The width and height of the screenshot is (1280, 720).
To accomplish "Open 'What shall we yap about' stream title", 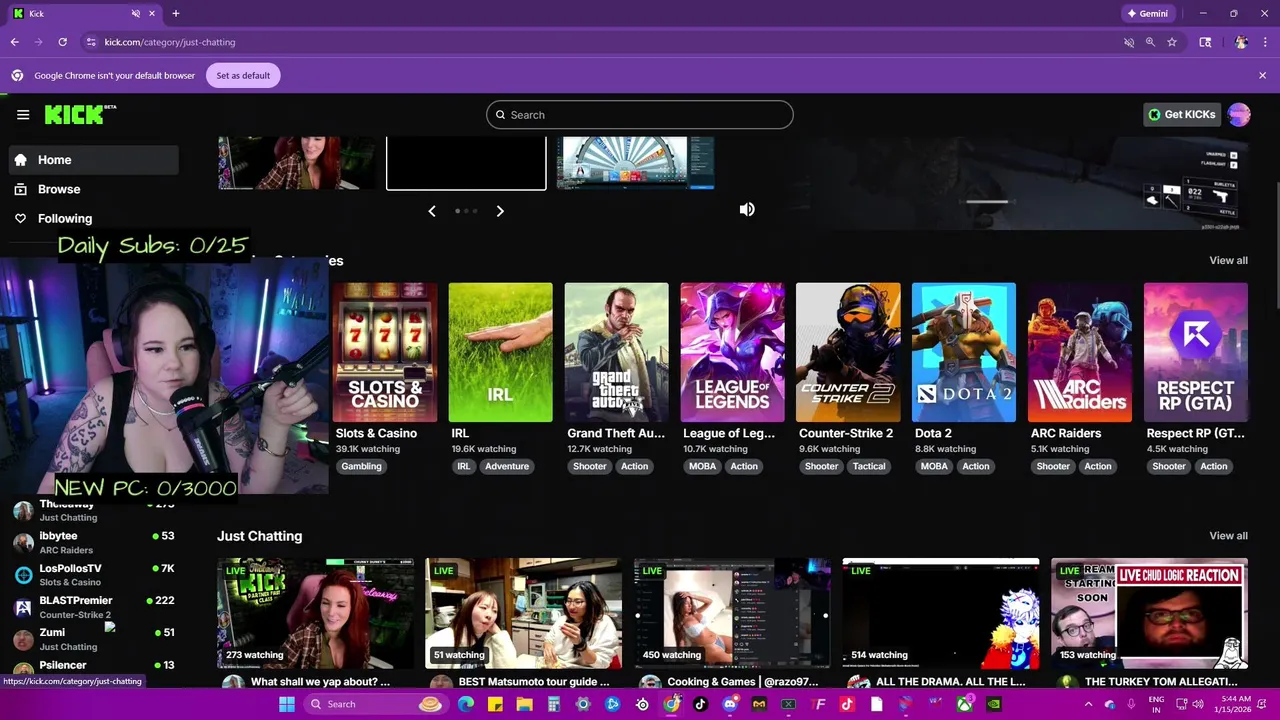I will click(320, 682).
